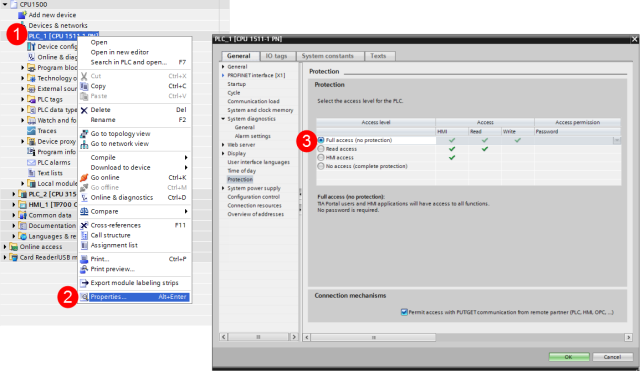Expand the HMI_1 [TP700] node

coord(14,204)
